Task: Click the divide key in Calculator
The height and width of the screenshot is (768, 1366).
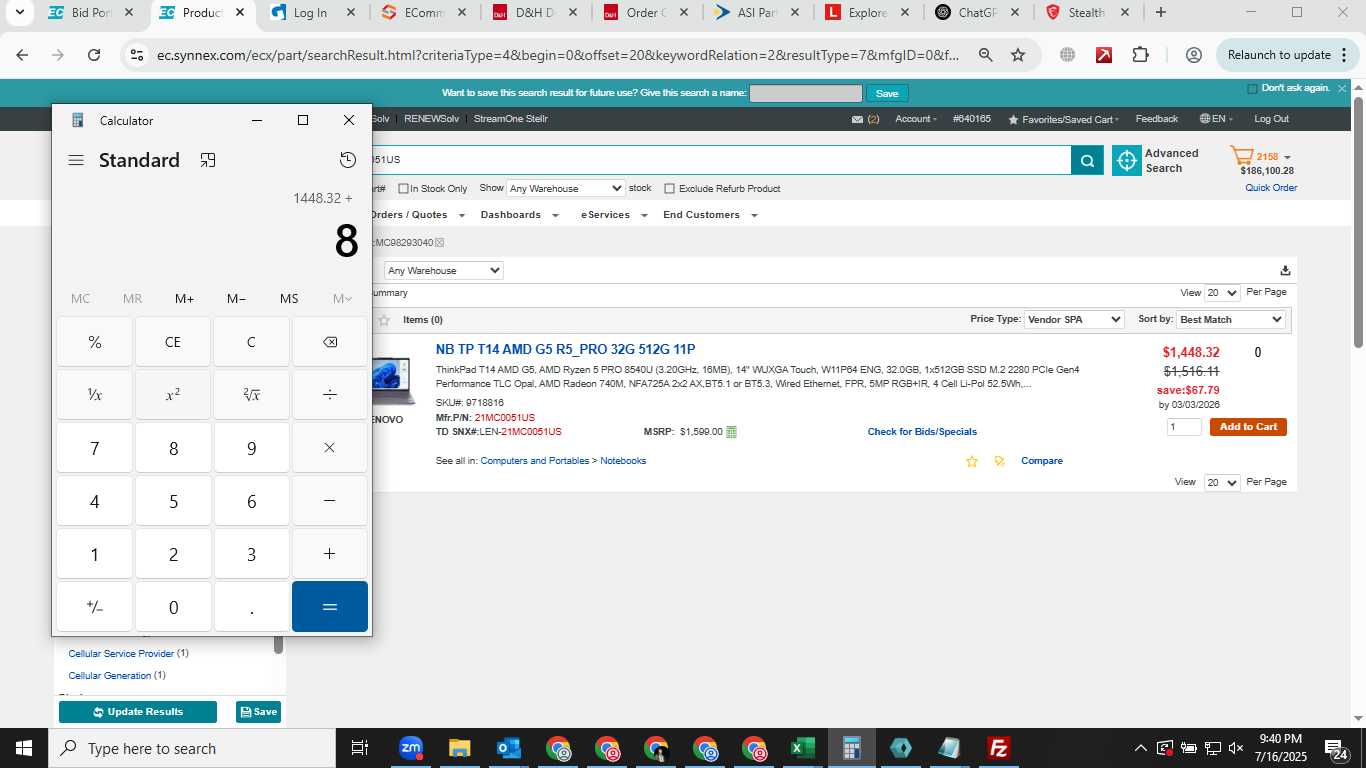Action: click(x=330, y=395)
